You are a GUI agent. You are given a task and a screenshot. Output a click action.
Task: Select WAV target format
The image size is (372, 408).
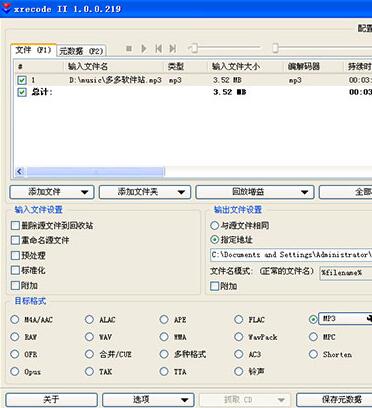pos(89,337)
